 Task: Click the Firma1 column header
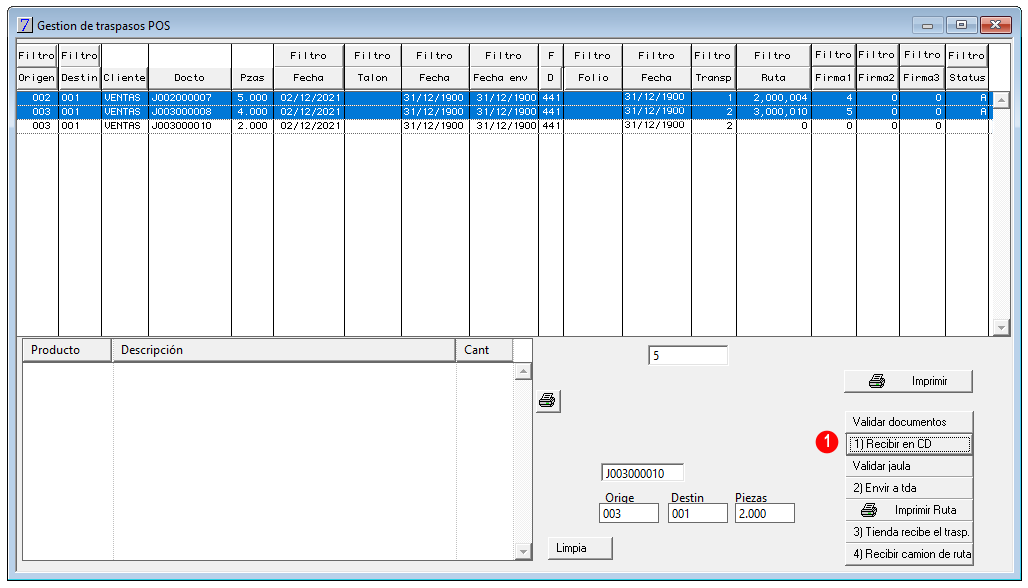(833, 77)
